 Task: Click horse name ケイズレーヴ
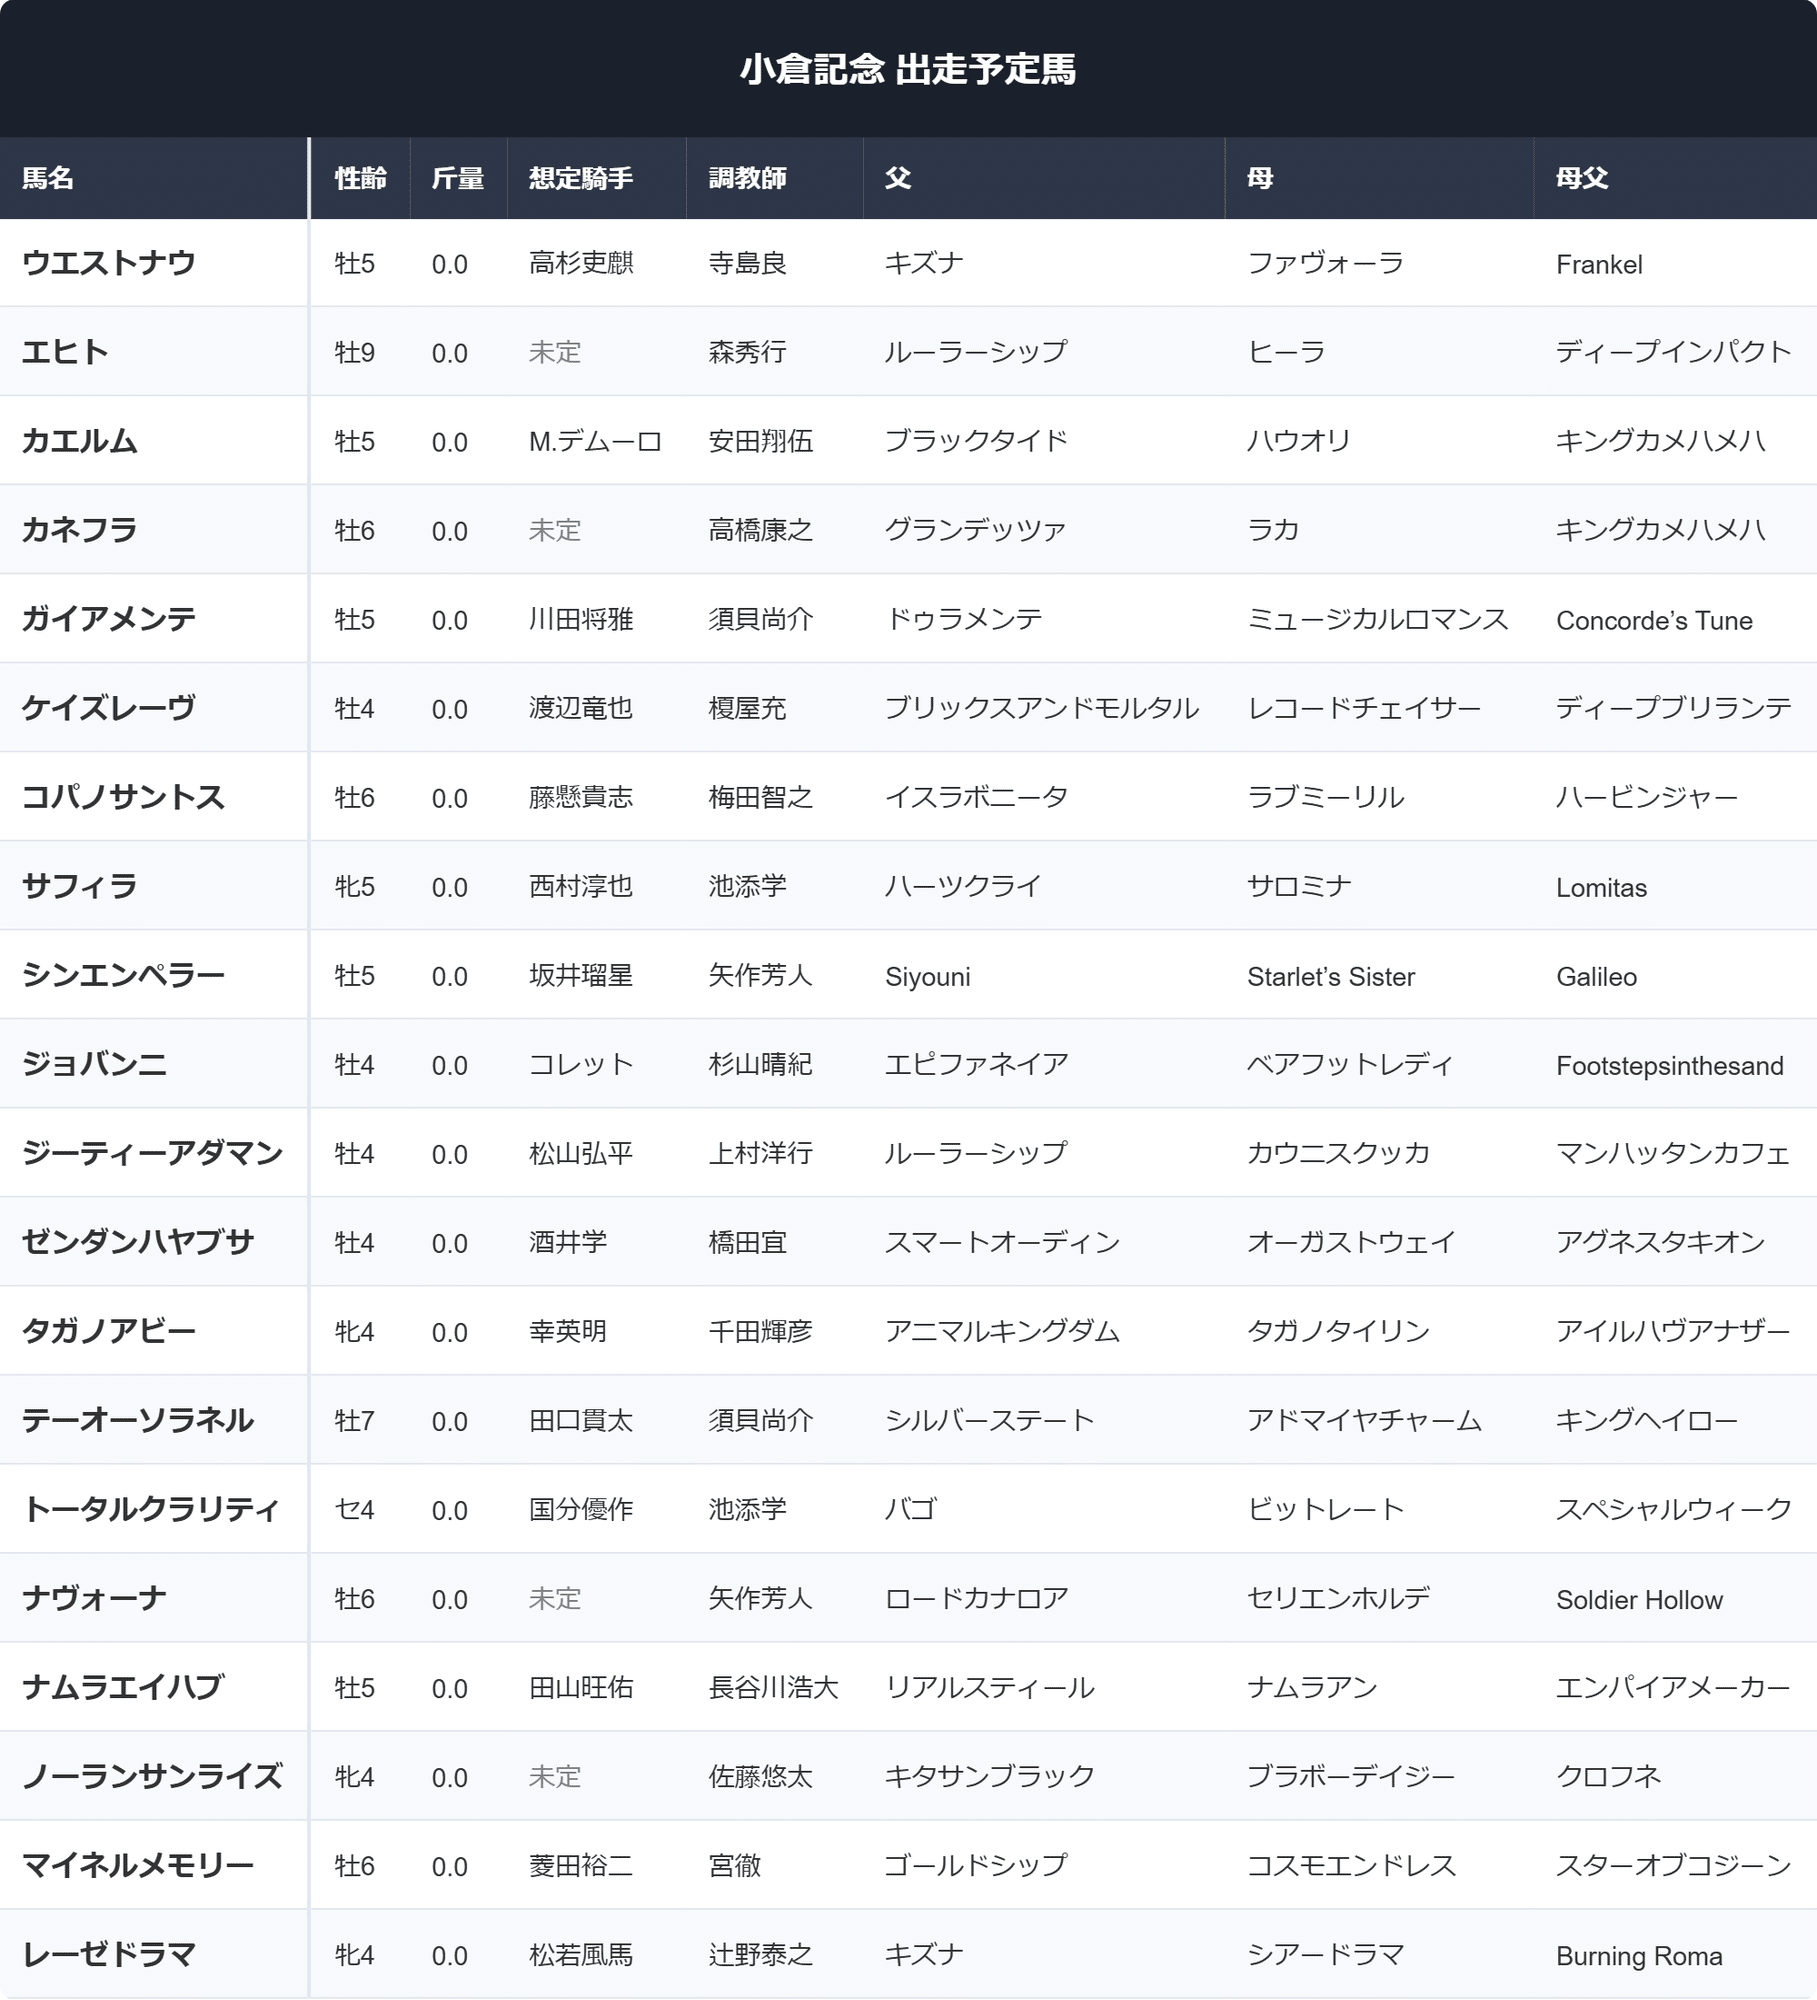point(109,708)
